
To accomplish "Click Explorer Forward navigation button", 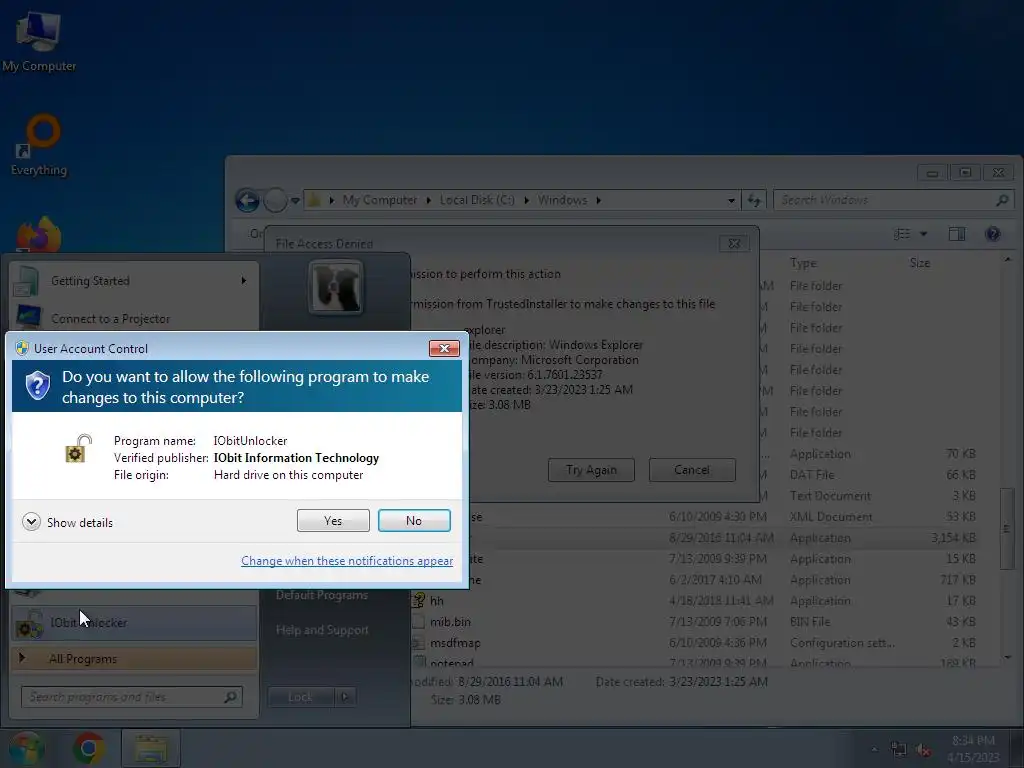I will [276, 200].
